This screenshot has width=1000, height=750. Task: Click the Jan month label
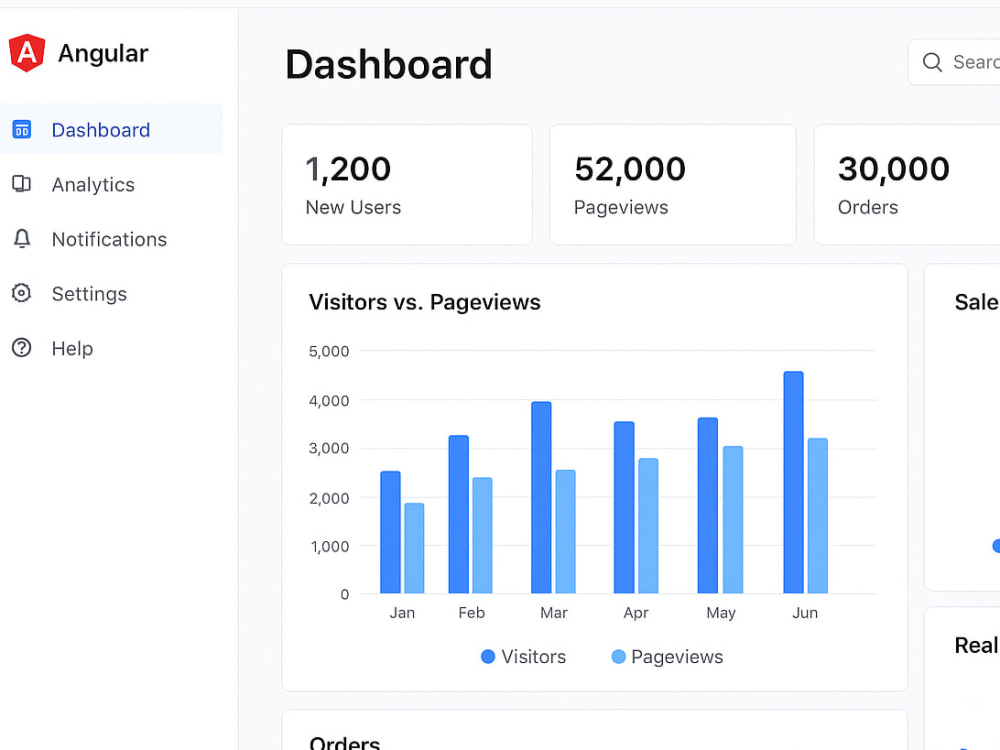pyautogui.click(x=402, y=613)
